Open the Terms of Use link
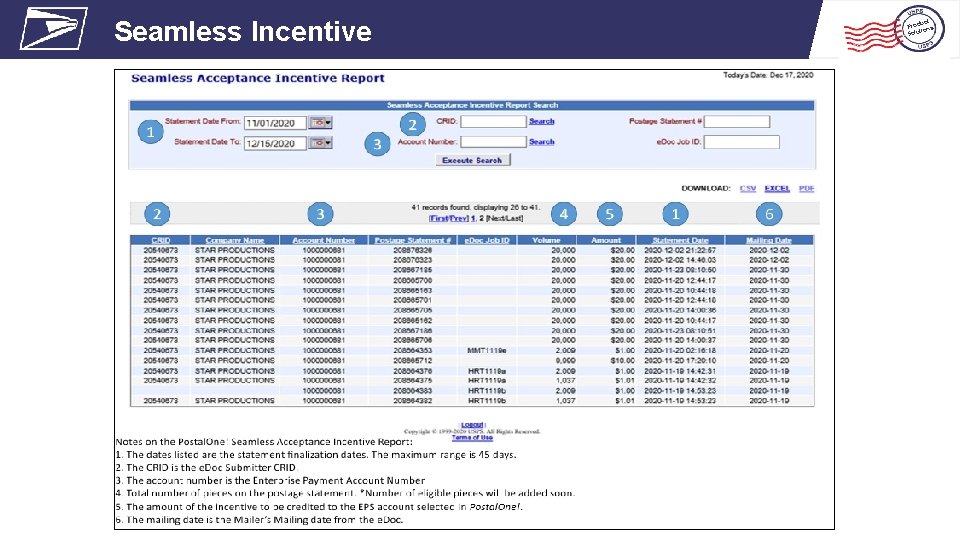This screenshot has height=540, width=960. tap(472, 437)
